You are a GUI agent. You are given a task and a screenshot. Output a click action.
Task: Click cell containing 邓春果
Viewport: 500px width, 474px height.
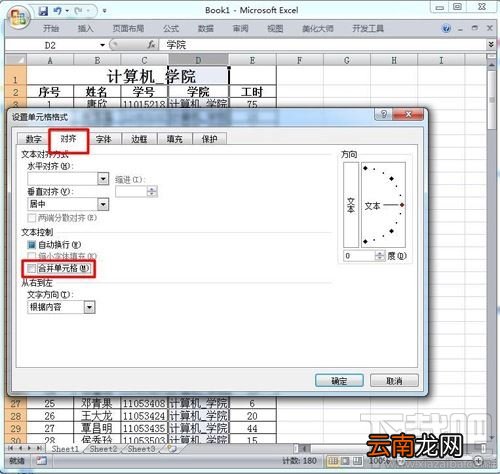(x=97, y=404)
